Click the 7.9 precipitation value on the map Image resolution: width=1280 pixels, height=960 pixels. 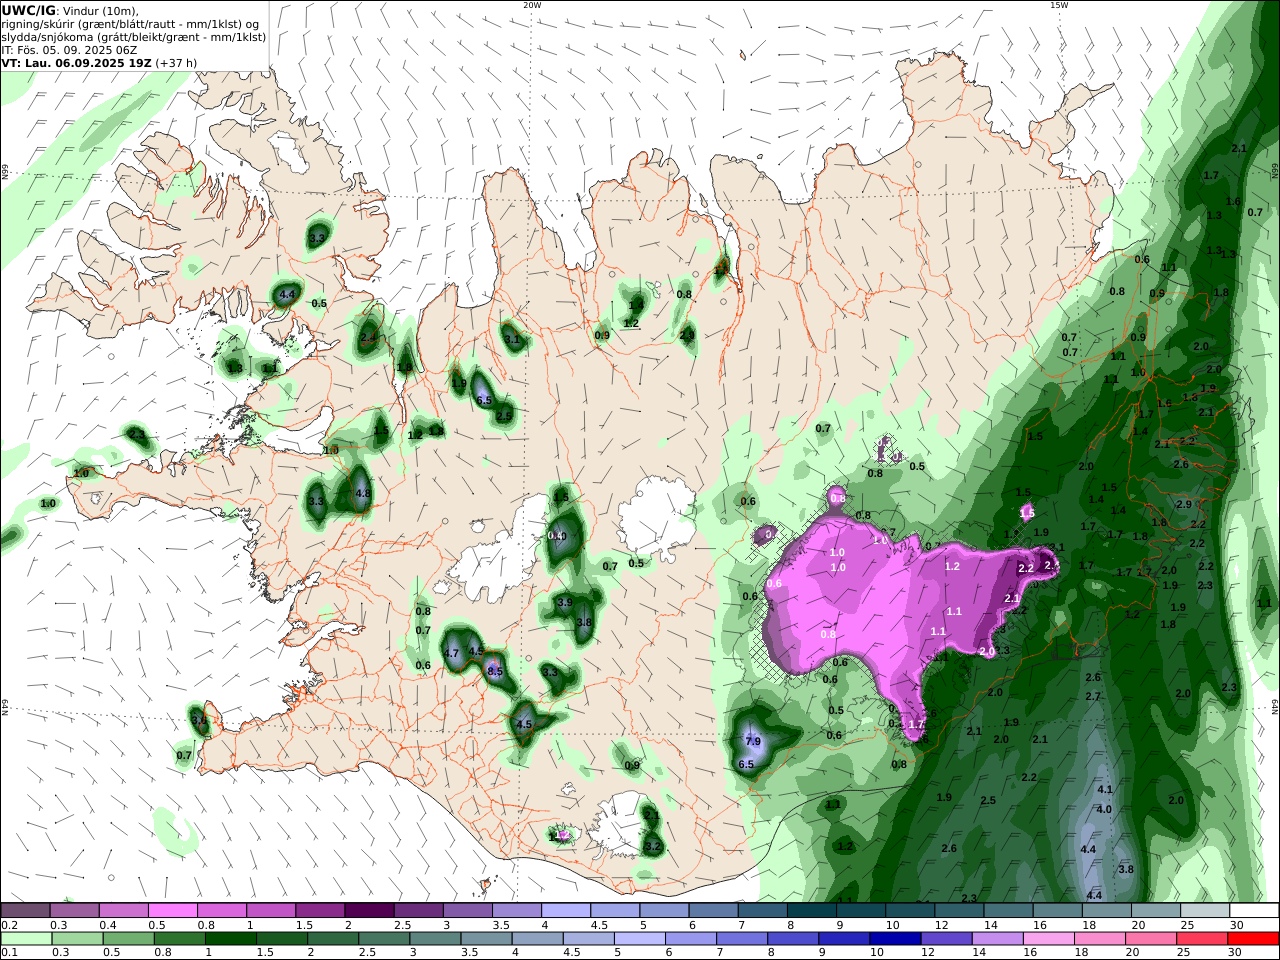coord(754,742)
